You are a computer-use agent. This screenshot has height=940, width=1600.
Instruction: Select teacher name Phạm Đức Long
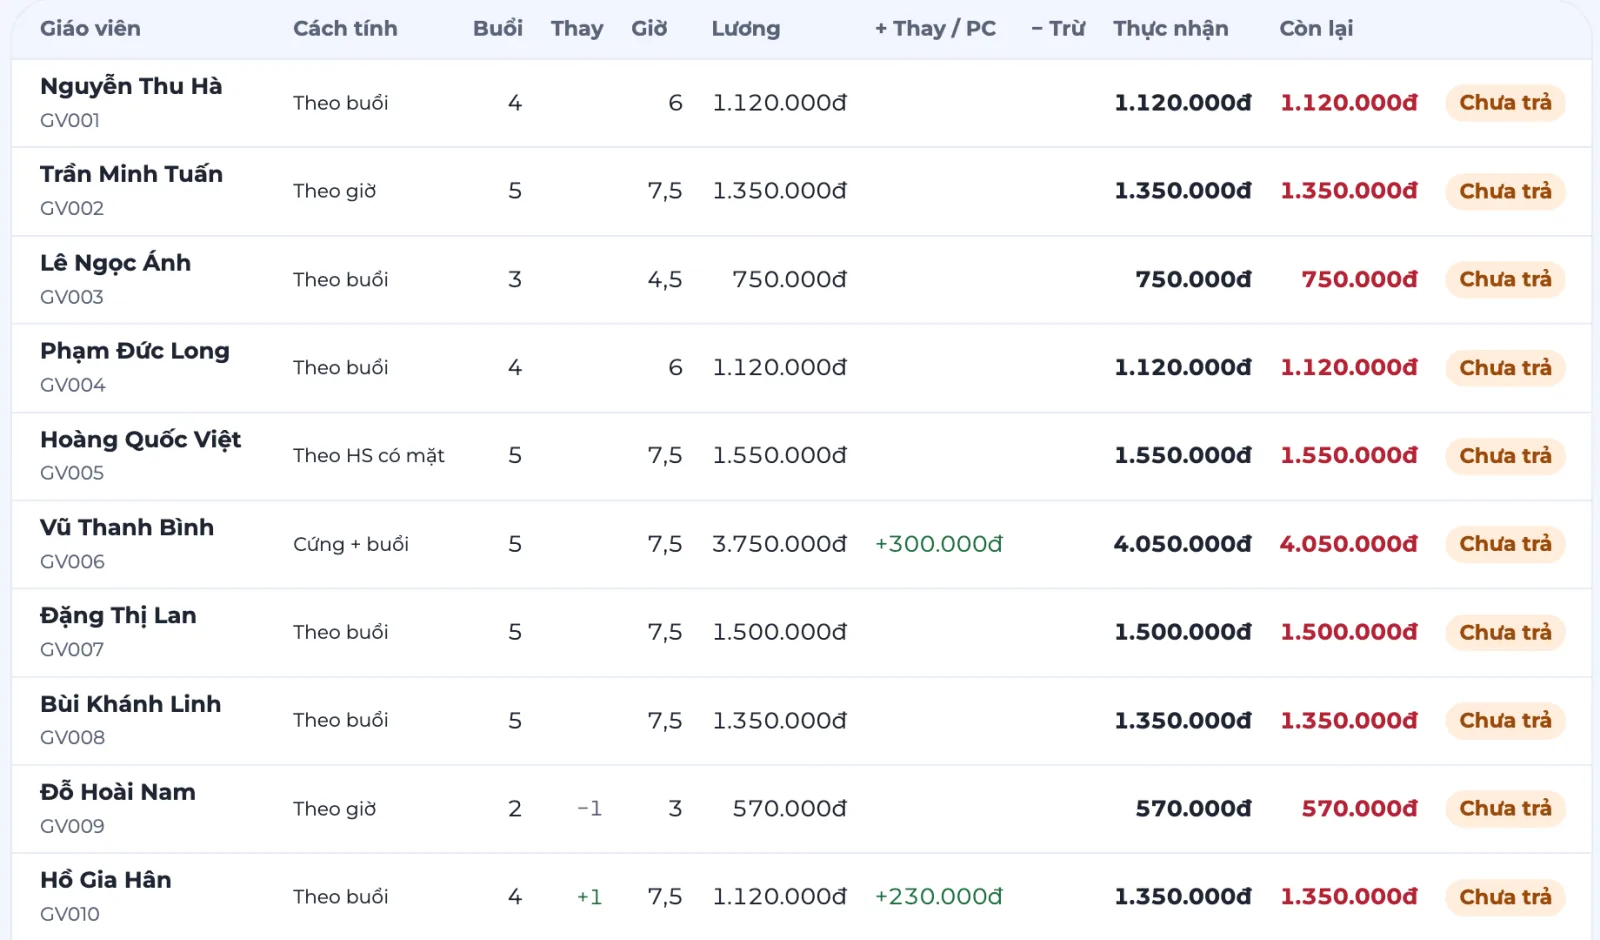pyautogui.click(x=135, y=351)
